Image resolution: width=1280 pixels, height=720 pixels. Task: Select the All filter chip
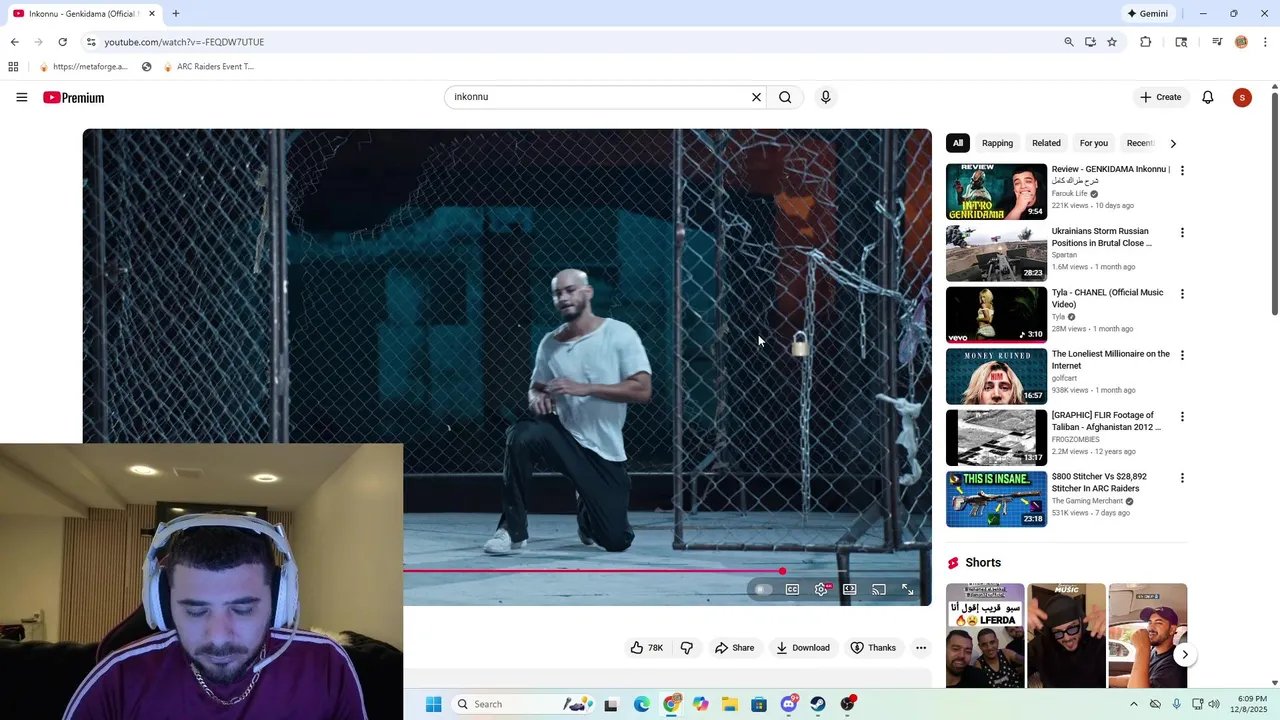tap(957, 143)
